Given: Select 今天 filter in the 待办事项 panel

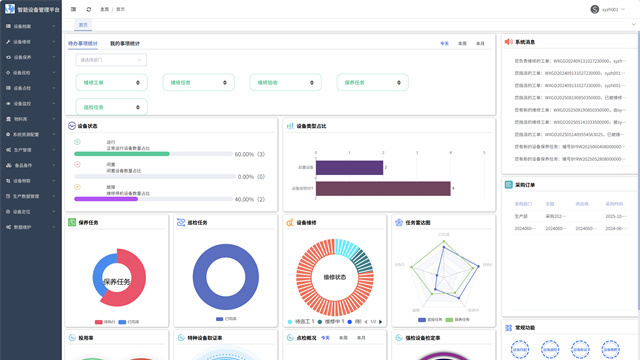Looking at the screenshot, I should (x=444, y=43).
